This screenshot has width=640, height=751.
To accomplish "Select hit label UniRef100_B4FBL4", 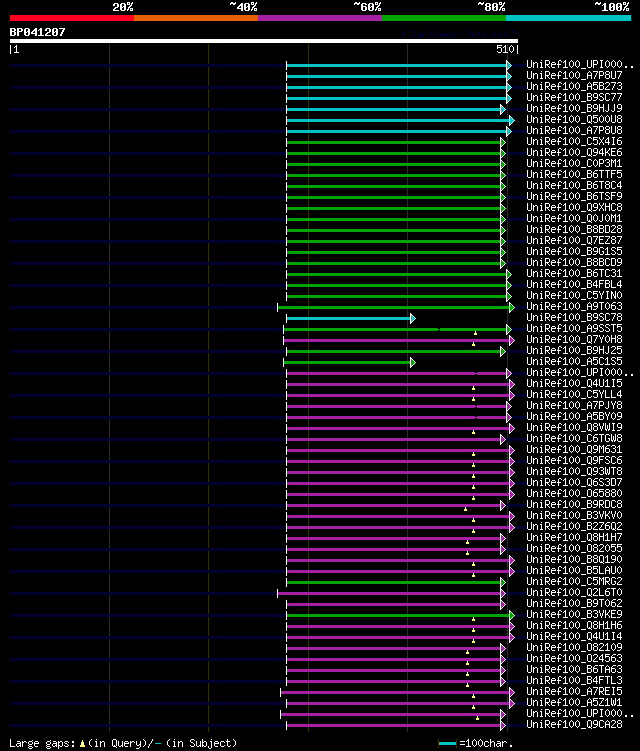I will (574, 284).
